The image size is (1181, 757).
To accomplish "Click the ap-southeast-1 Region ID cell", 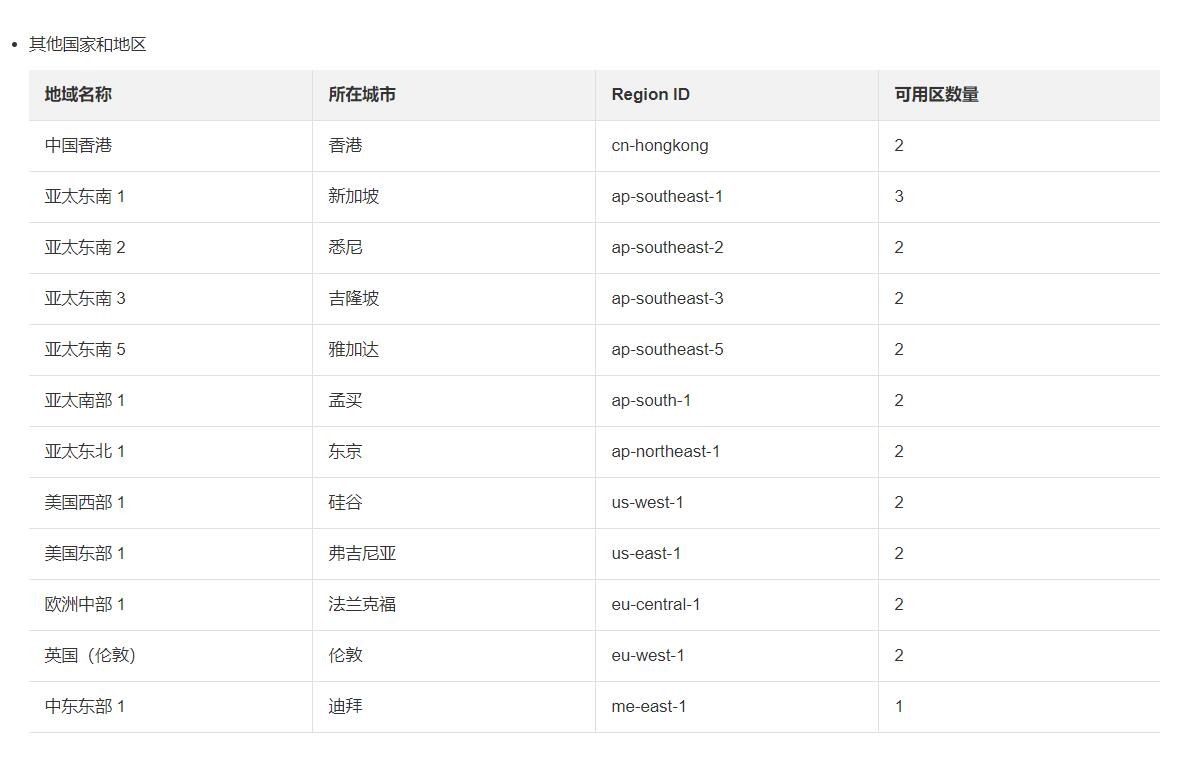I will tap(666, 196).
